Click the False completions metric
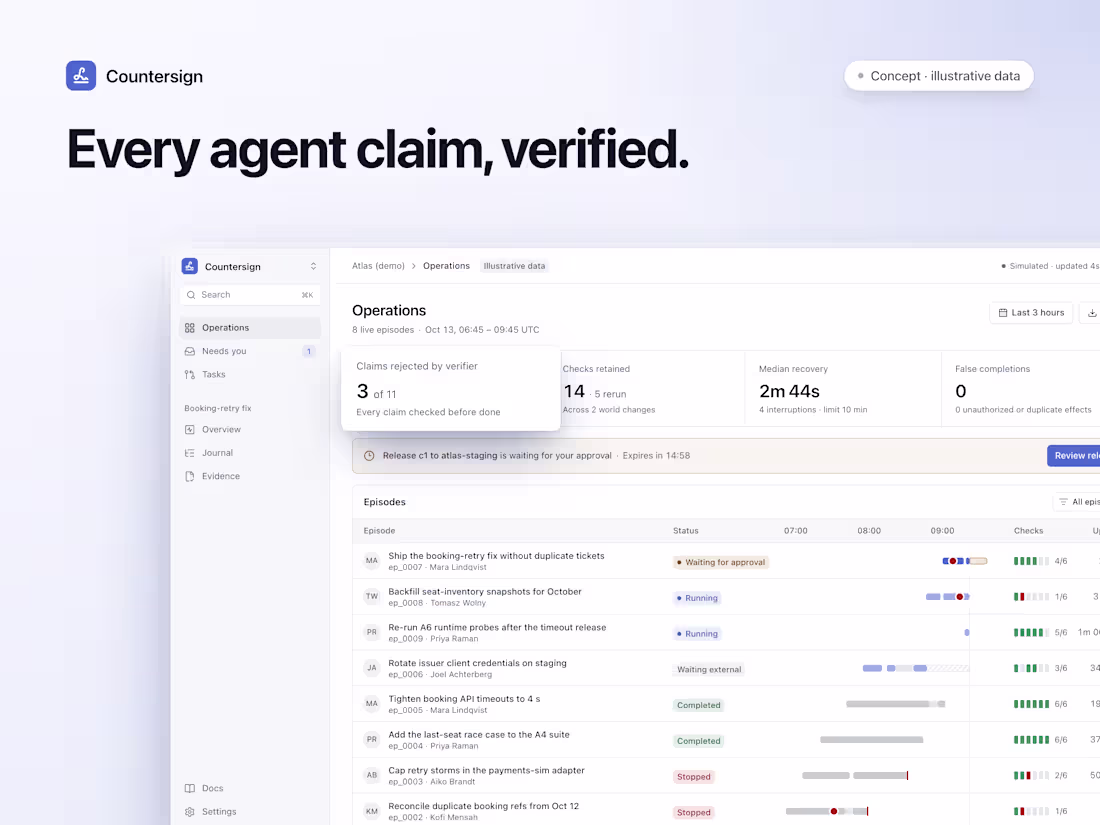Viewport: 1100px width, 825px height. [1021, 389]
